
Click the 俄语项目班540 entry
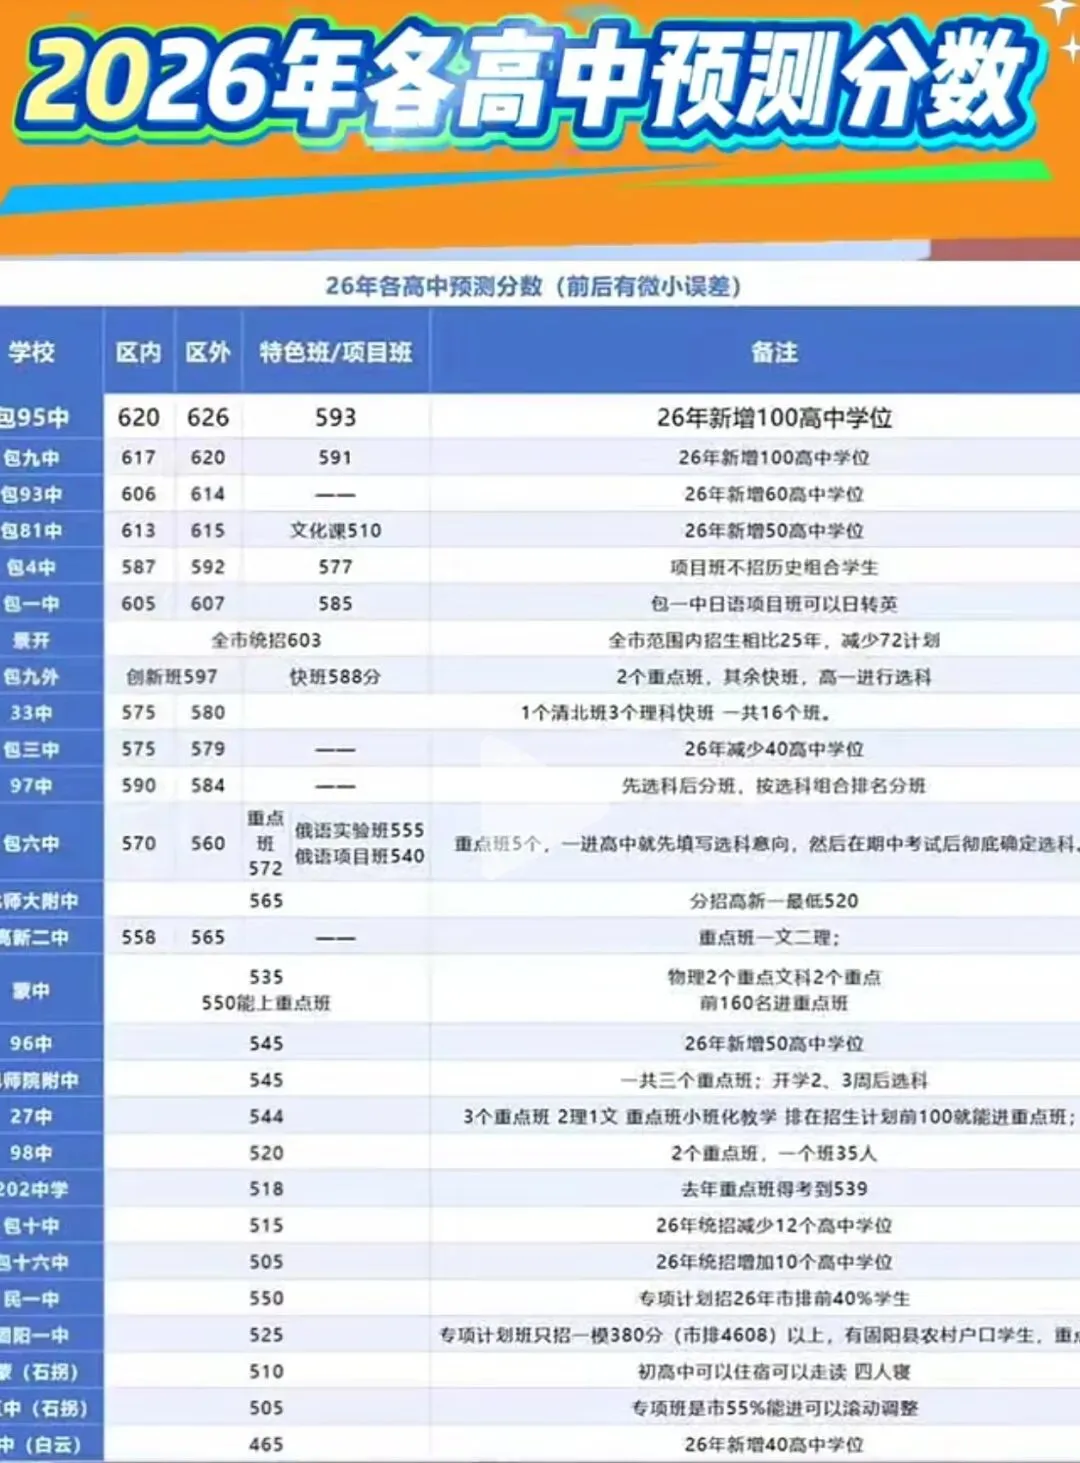point(359,857)
